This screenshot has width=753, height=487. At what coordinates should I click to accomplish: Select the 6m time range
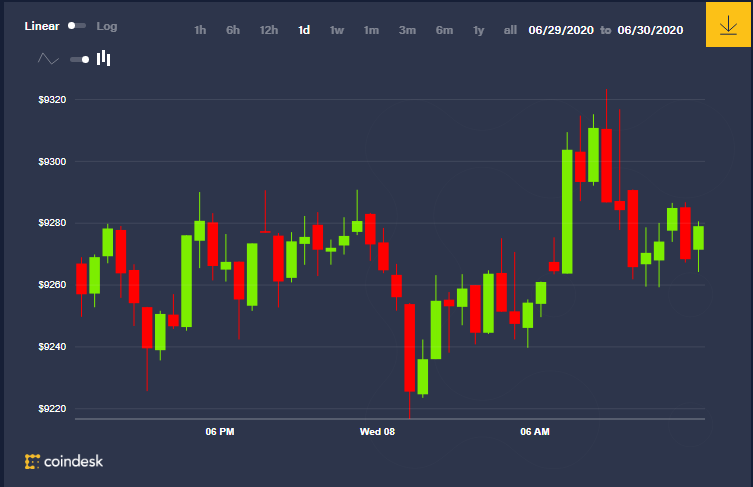coord(444,30)
